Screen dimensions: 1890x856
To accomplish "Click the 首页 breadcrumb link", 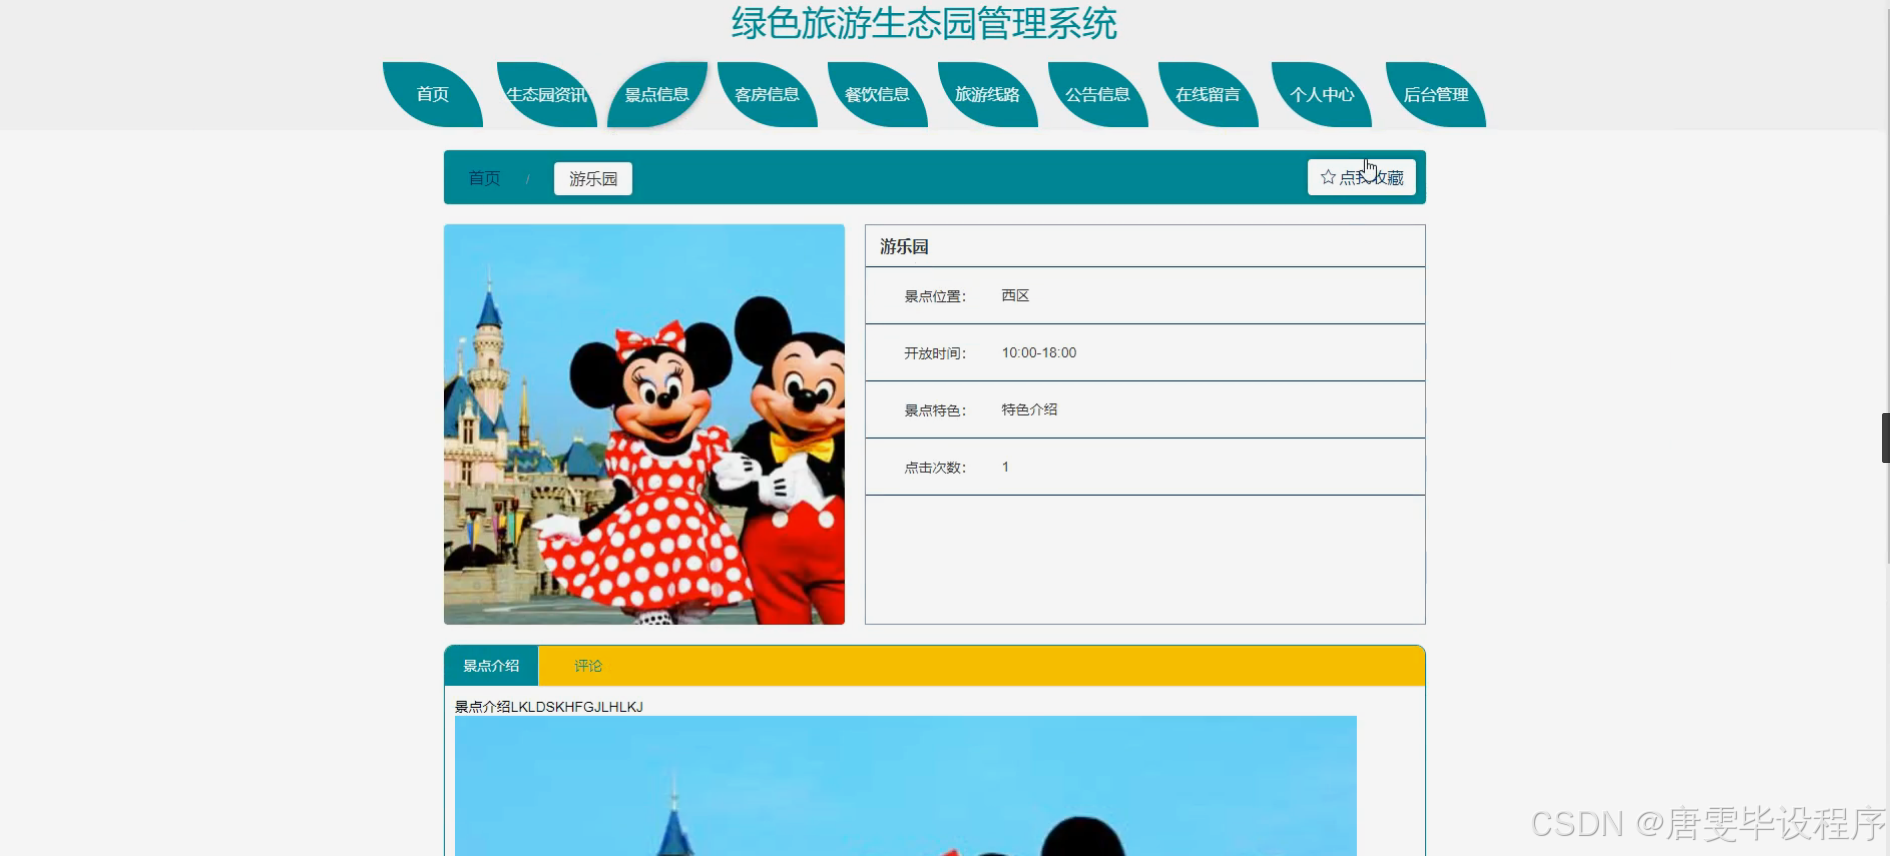I will 484,178.
